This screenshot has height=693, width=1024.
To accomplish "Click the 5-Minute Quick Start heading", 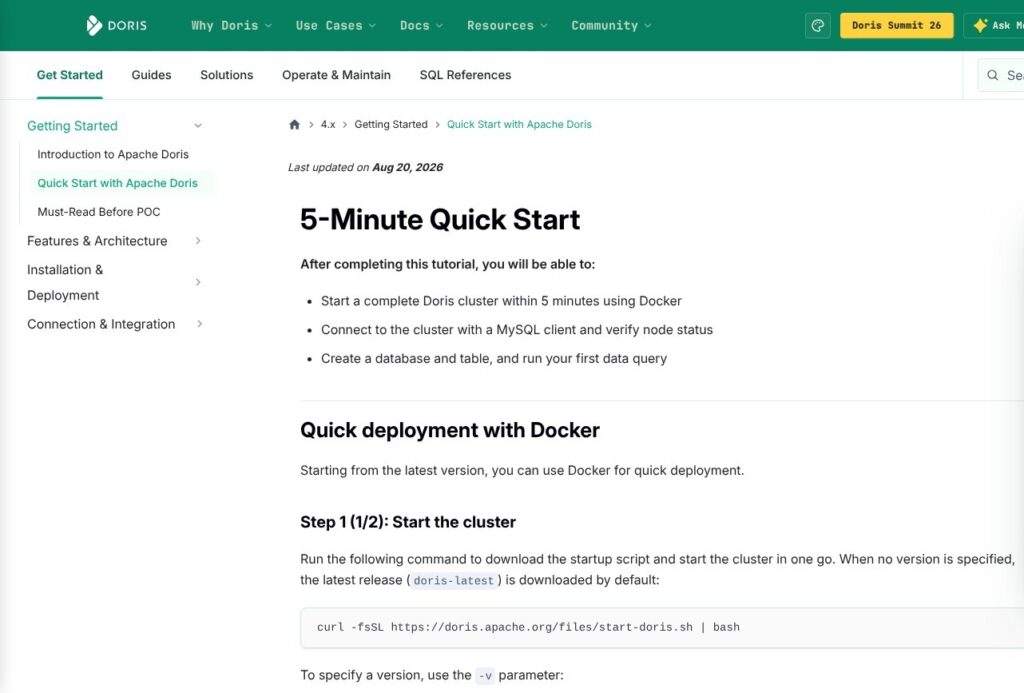I will 440,219.
